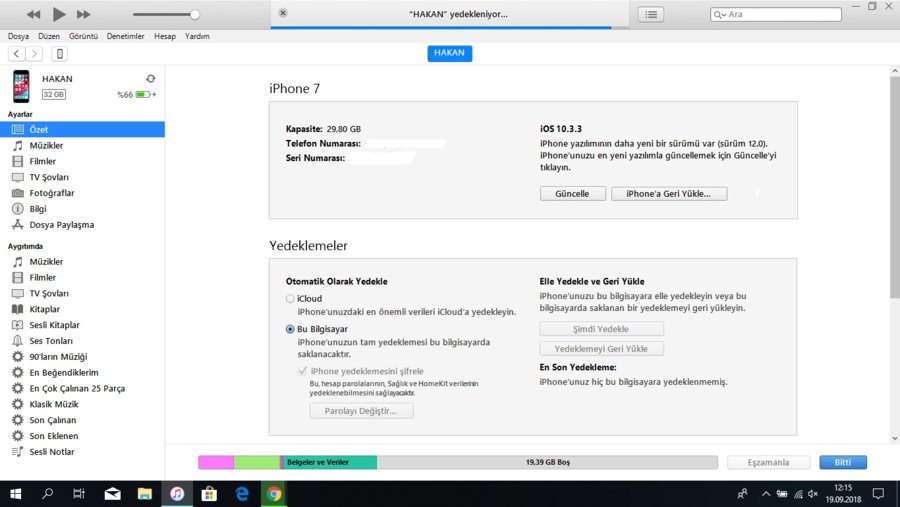Click the Parolayı Değiştir button
This screenshot has height=507, width=900.
[x=361, y=411]
